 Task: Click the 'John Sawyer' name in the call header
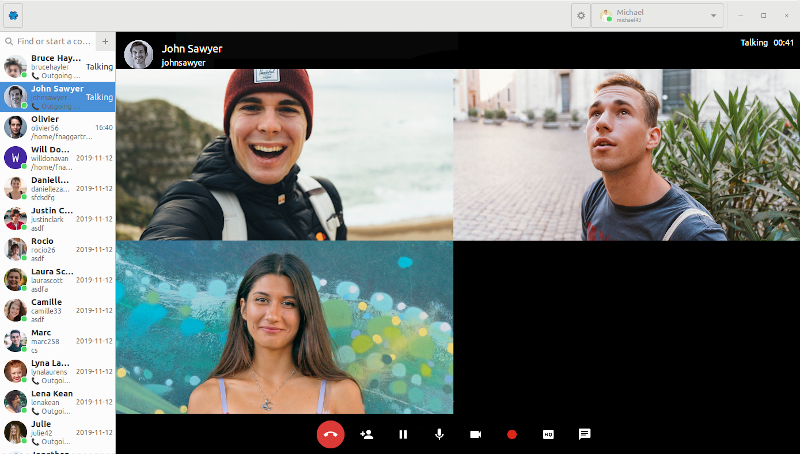[192, 49]
